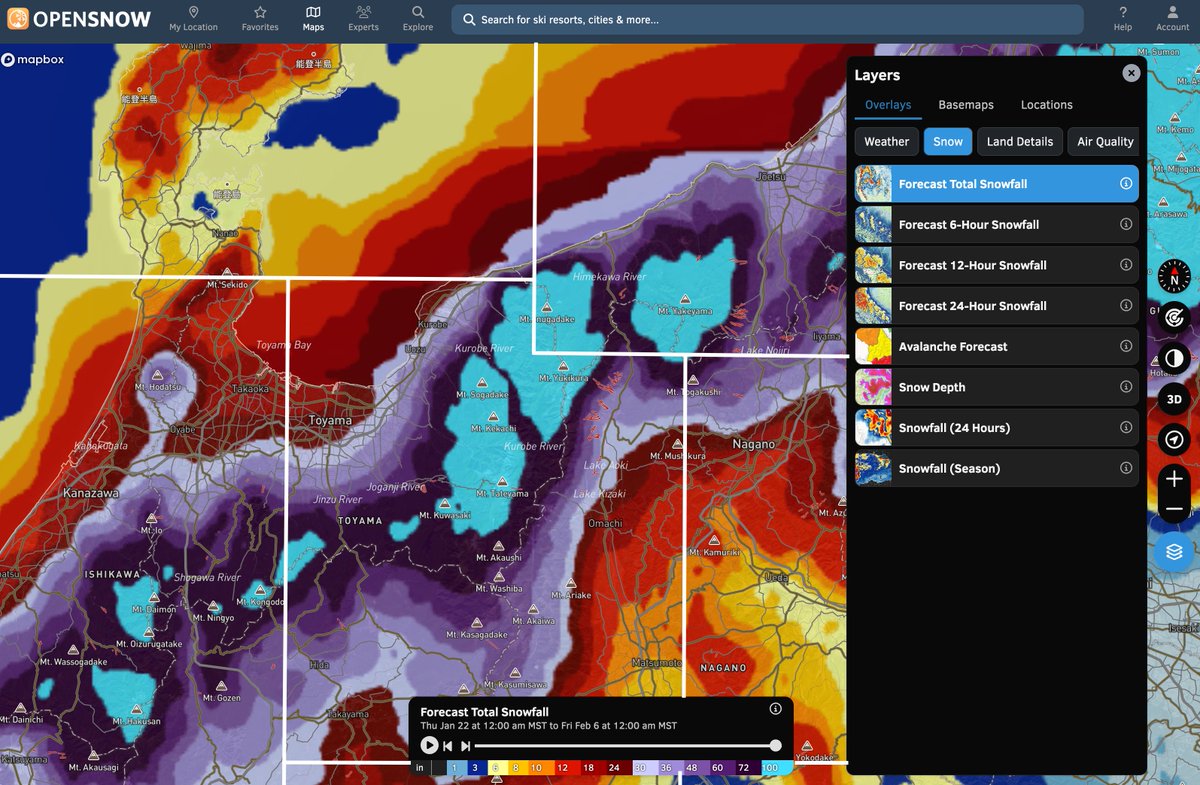
Task: Select the Land Details overlay category
Action: coord(1020,142)
